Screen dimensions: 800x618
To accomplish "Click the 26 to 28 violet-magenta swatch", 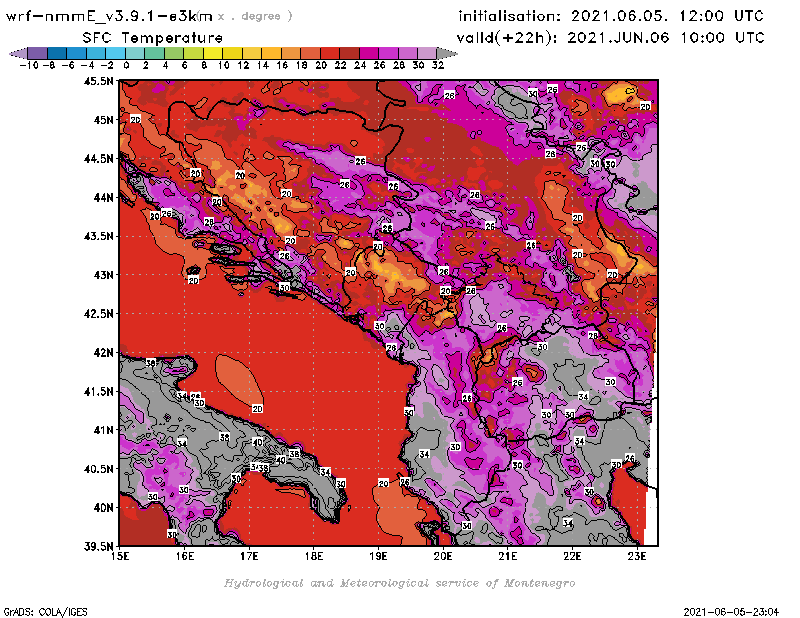I will pos(388,53).
